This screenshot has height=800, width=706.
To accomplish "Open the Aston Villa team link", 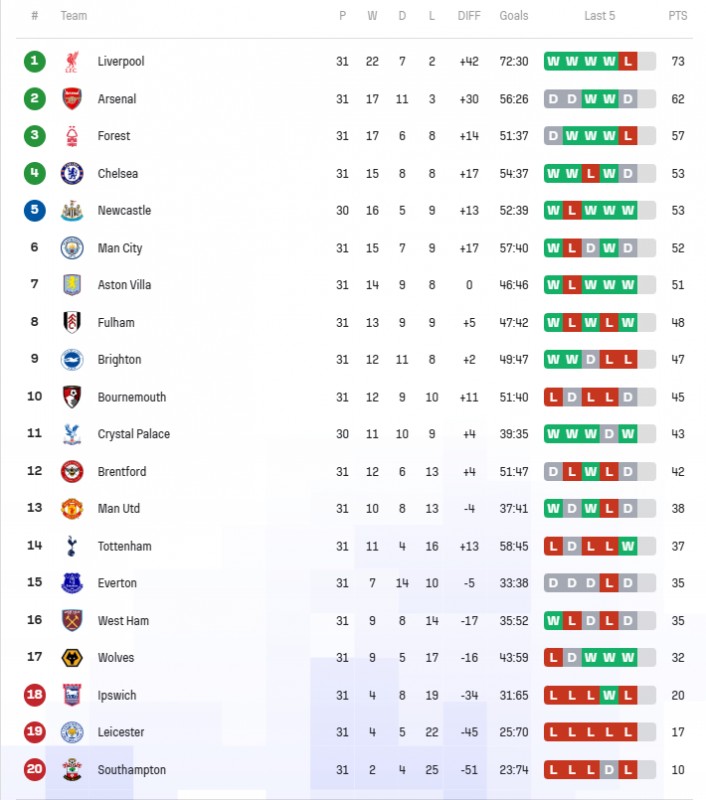I will click(x=124, y=285).
